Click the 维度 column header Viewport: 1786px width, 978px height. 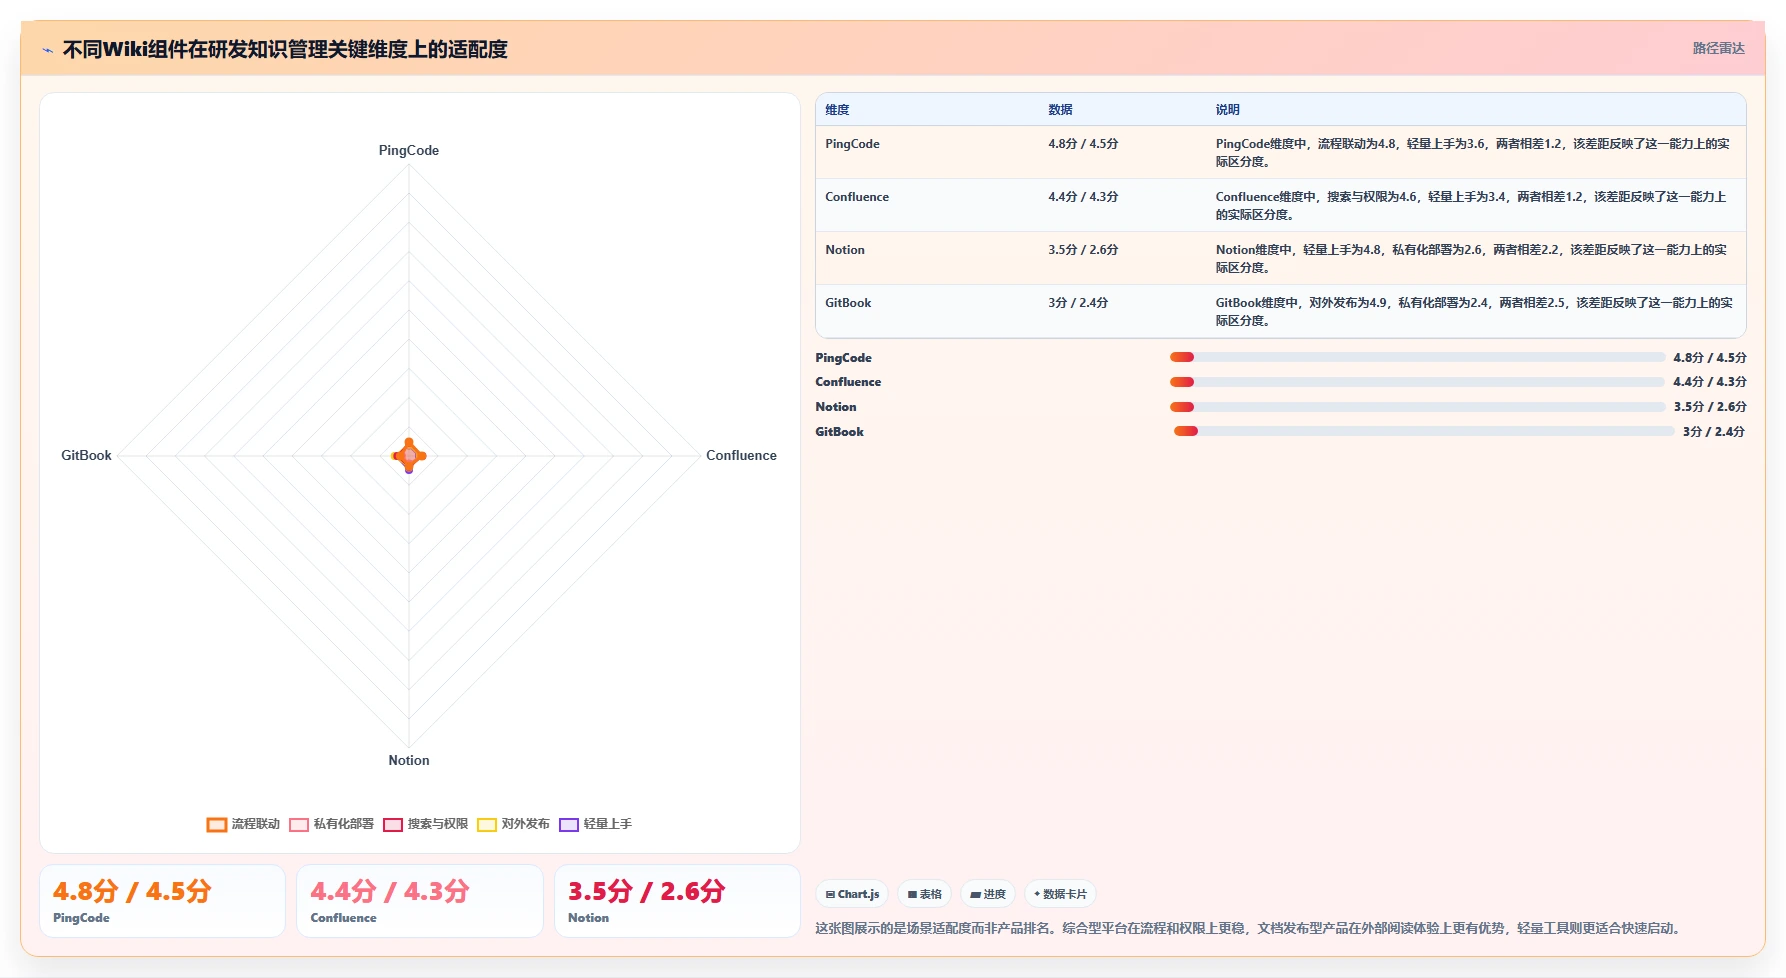[837, 110]
